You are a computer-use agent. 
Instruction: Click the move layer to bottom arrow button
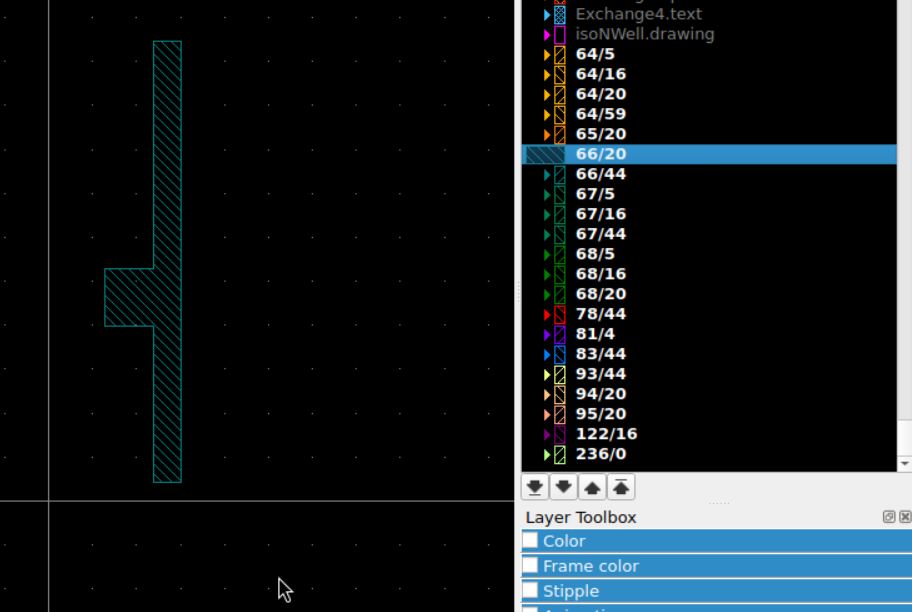[x=535, y=487]
